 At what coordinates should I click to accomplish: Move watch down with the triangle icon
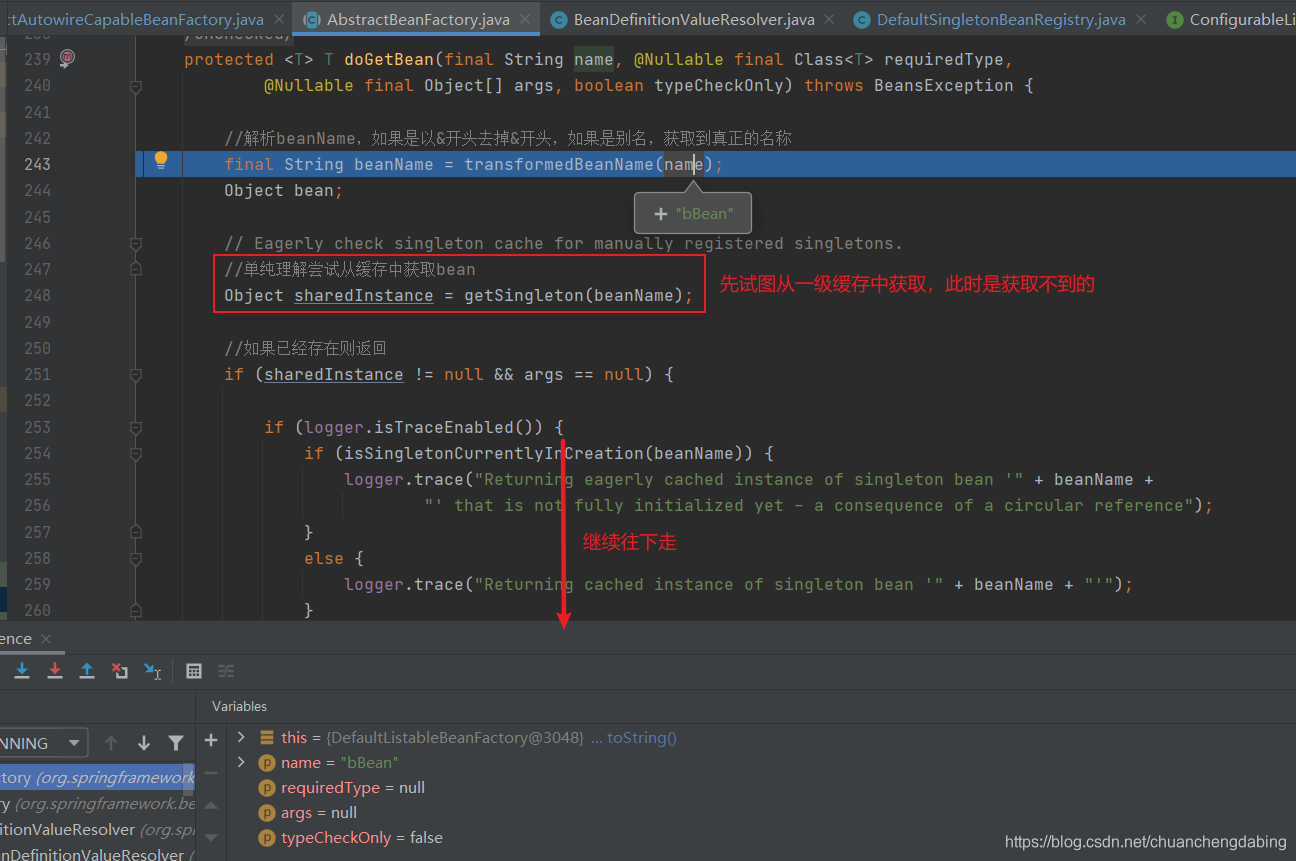(x=211, y=837)
